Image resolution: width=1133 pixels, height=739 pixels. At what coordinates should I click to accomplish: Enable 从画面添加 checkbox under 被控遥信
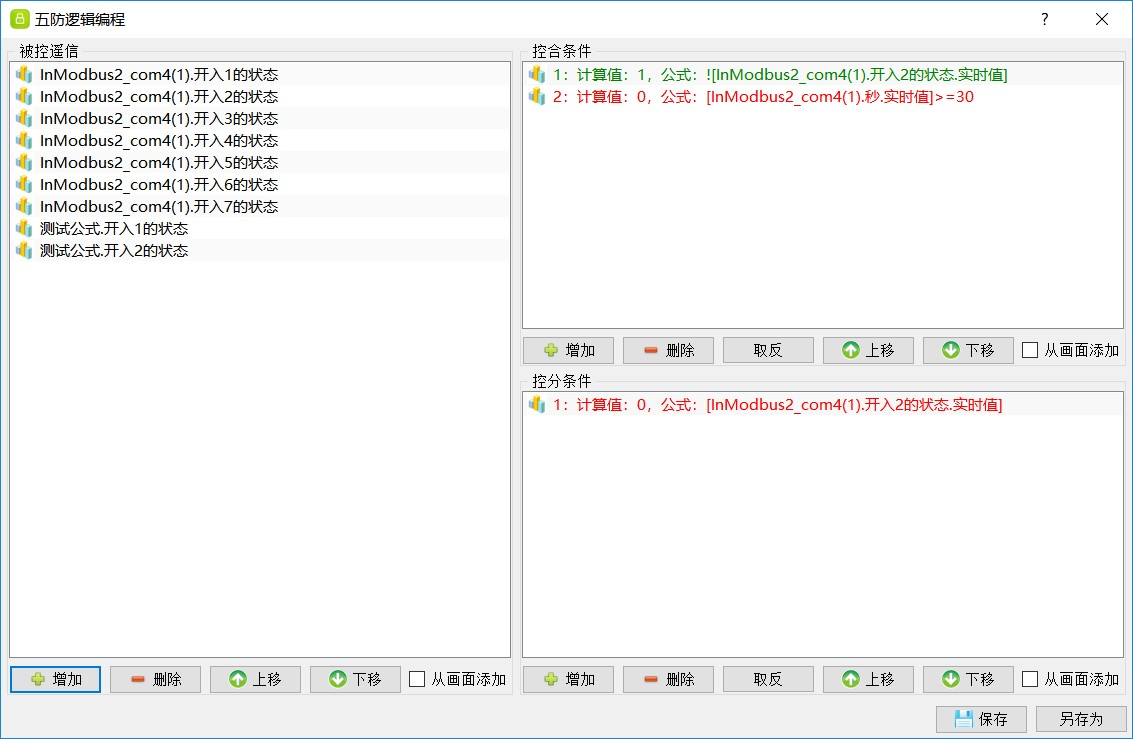418,680
